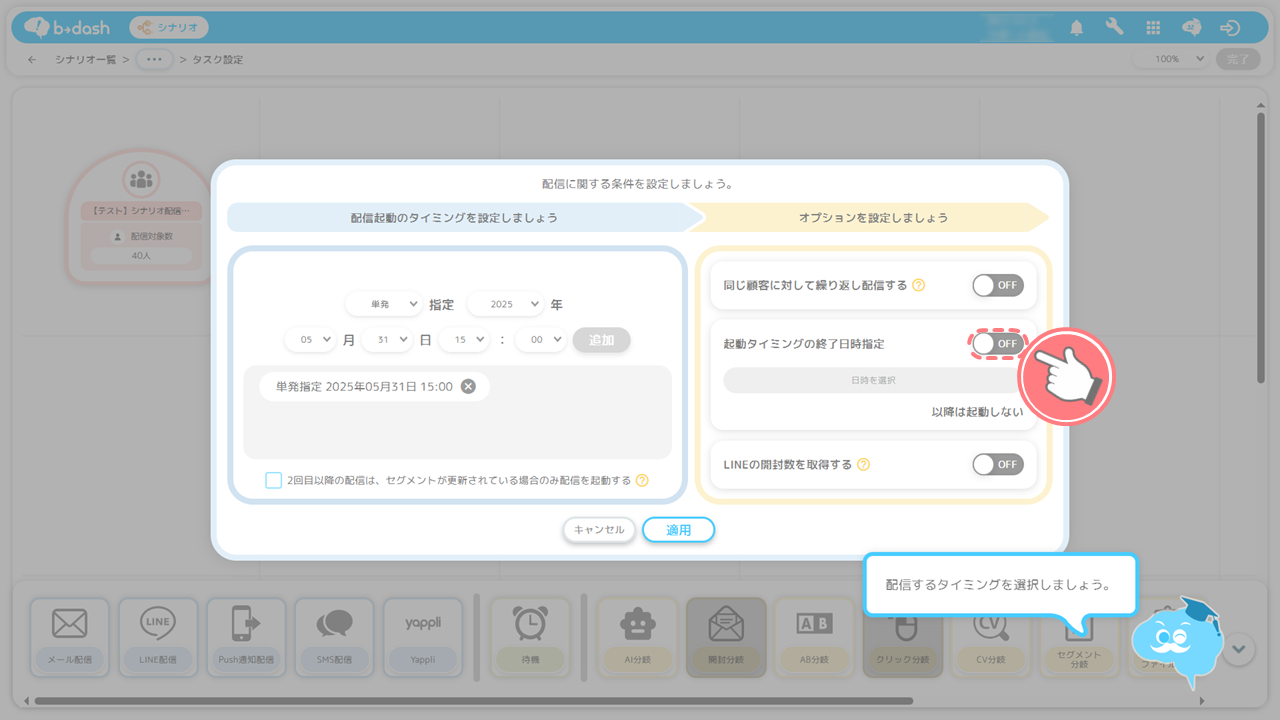Select the Push通知配信 task icon
This screenshot has width=1280, height=720.
coord(246,636)
